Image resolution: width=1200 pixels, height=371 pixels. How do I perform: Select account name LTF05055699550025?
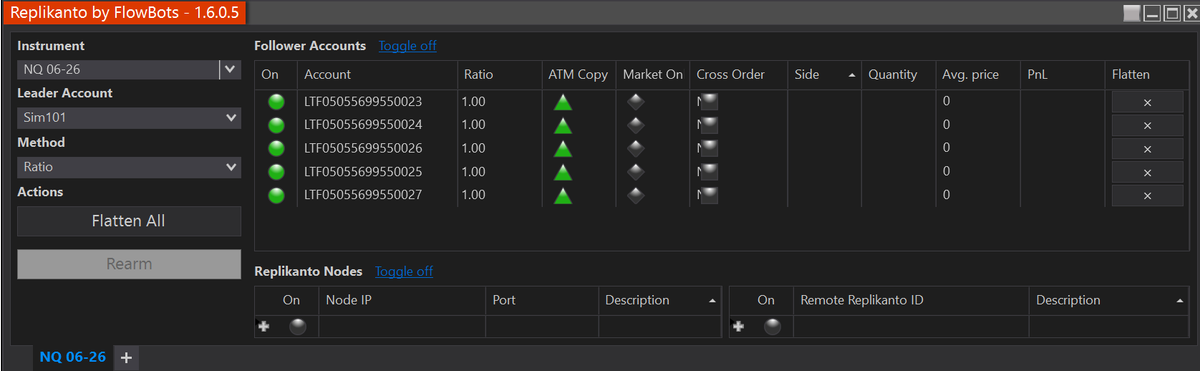click(363, 171)
